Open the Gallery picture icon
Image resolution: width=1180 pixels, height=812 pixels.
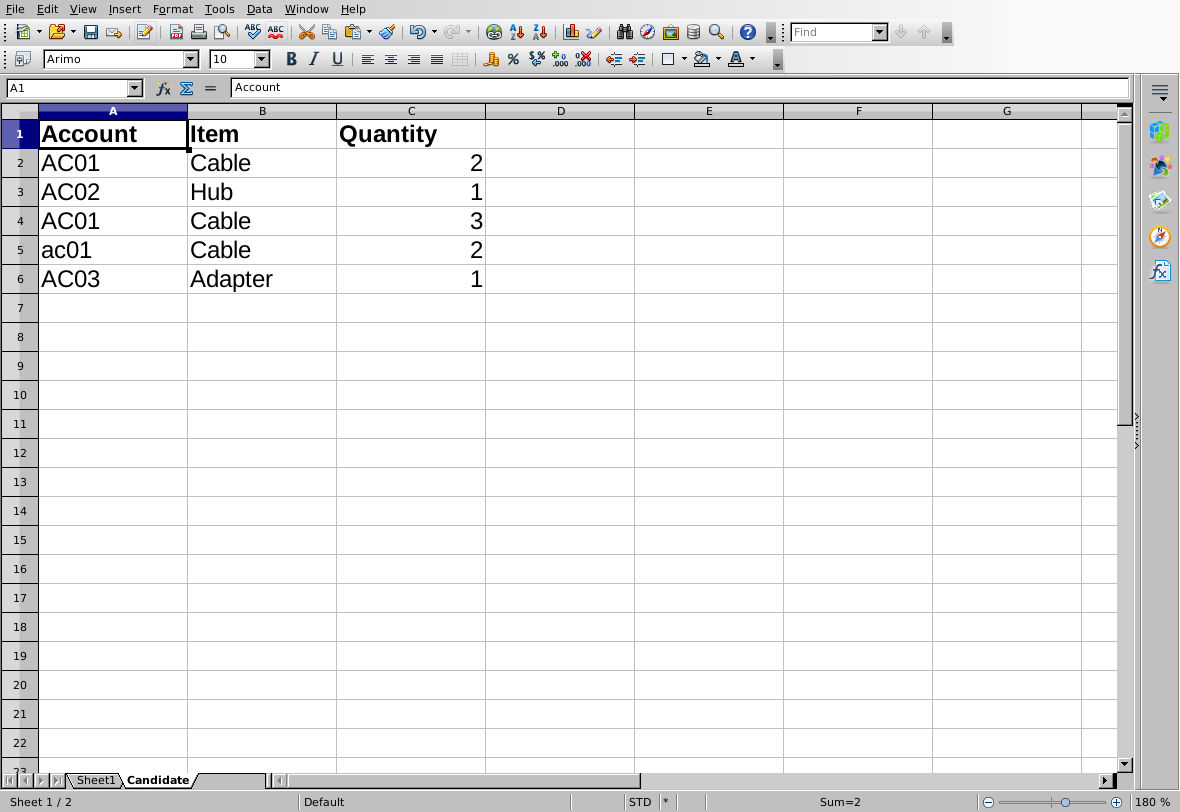click(671, 32)
